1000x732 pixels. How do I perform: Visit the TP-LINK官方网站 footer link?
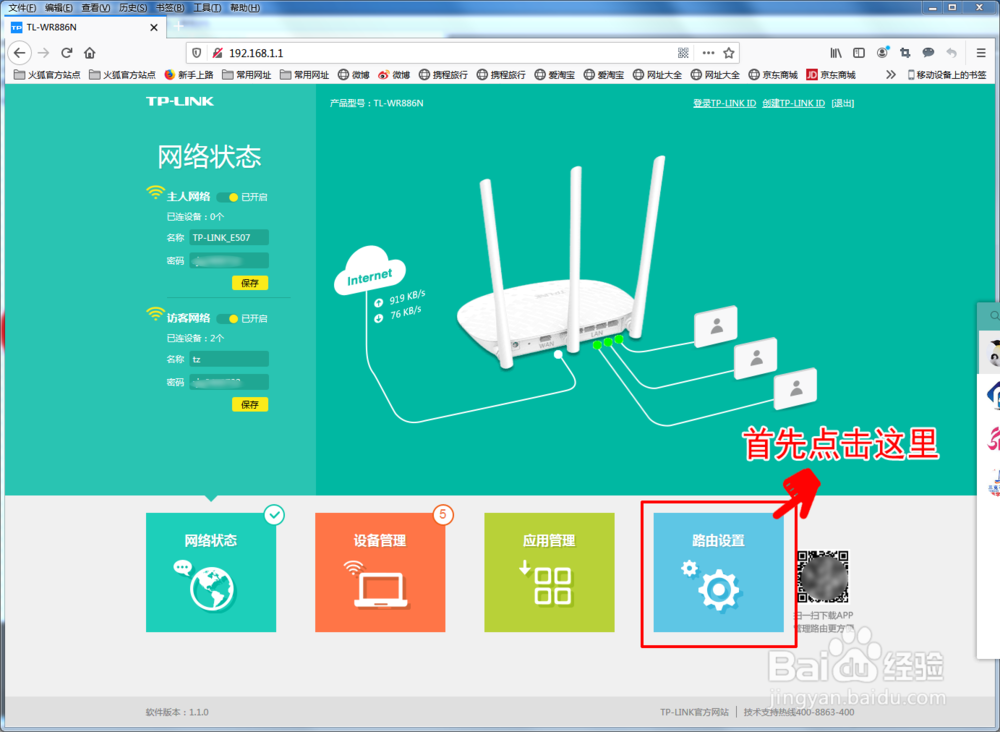click(x=694, y=712)
